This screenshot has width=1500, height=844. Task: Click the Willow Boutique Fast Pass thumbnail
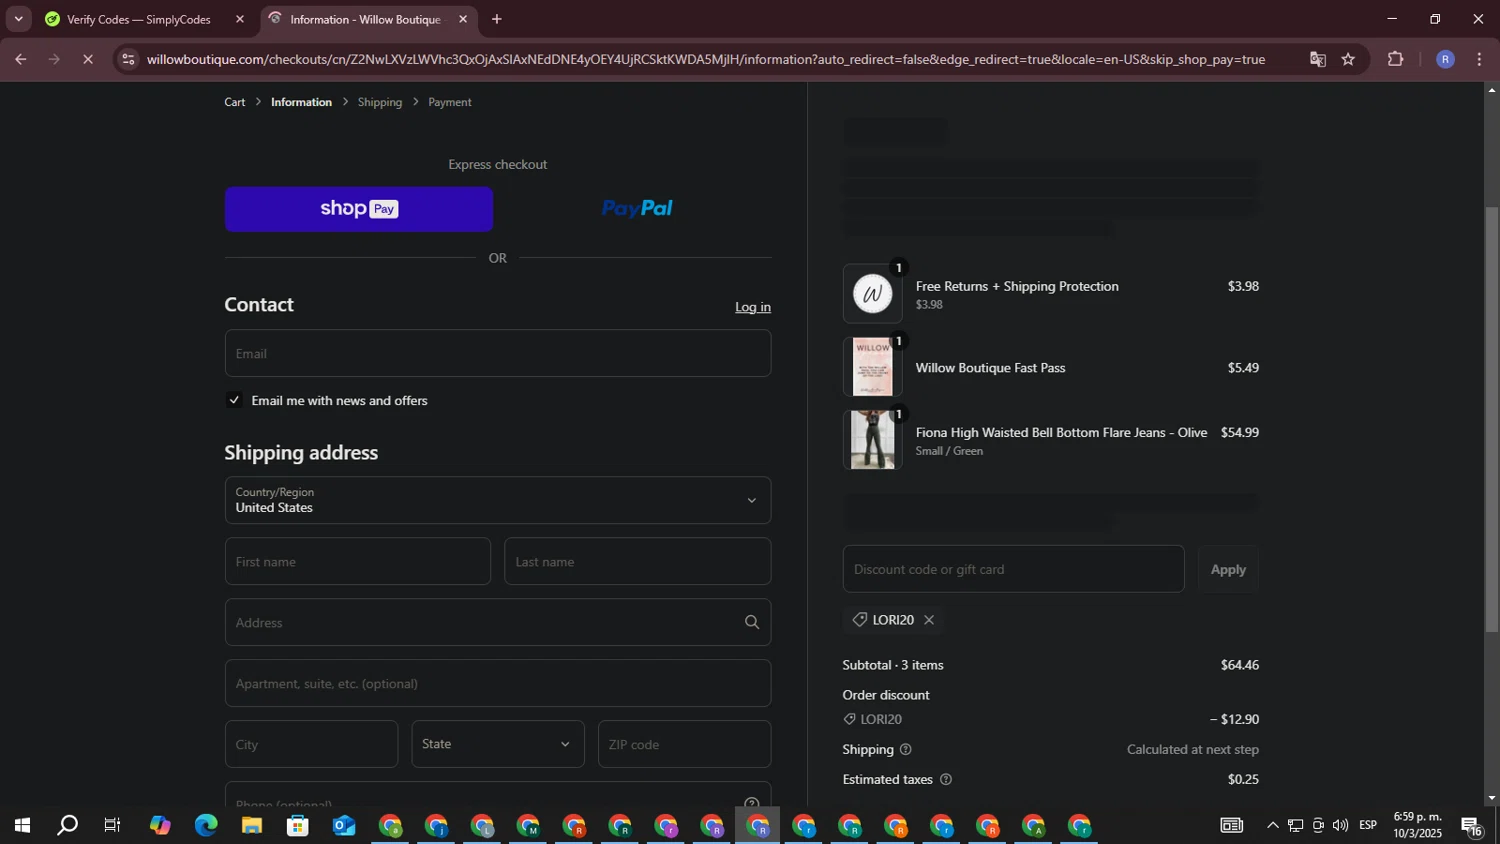[872, 367]
